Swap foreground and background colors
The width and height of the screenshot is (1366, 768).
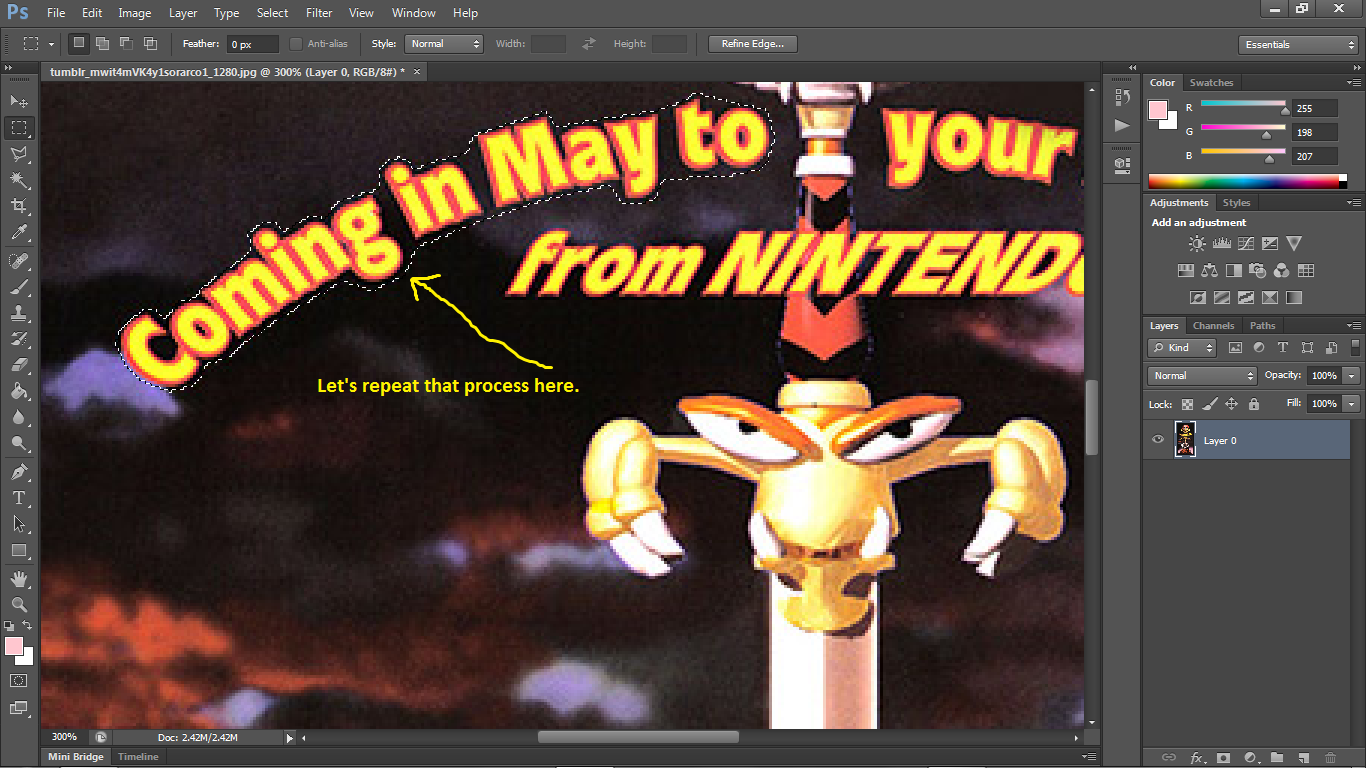(29, 625)
